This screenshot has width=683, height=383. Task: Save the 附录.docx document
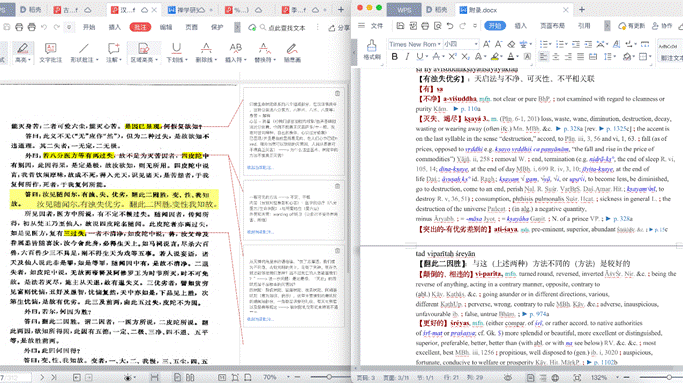click(x=400, y=26)
